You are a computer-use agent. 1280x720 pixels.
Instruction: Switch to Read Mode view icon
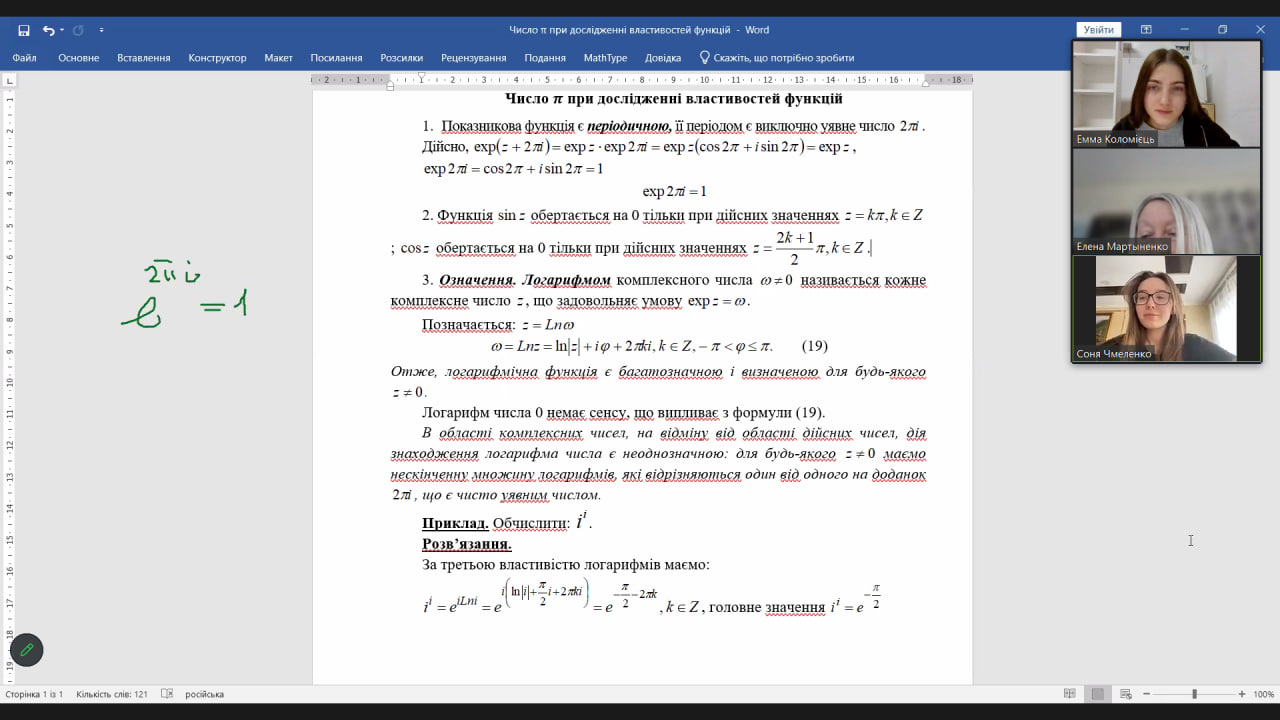point(1069,694)
